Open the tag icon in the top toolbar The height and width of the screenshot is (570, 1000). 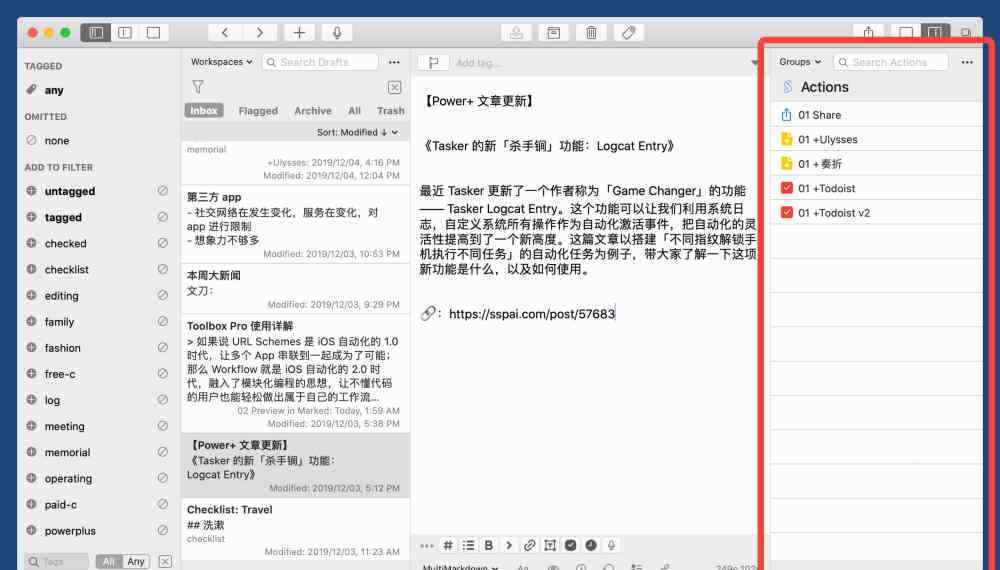coord(629,33)
